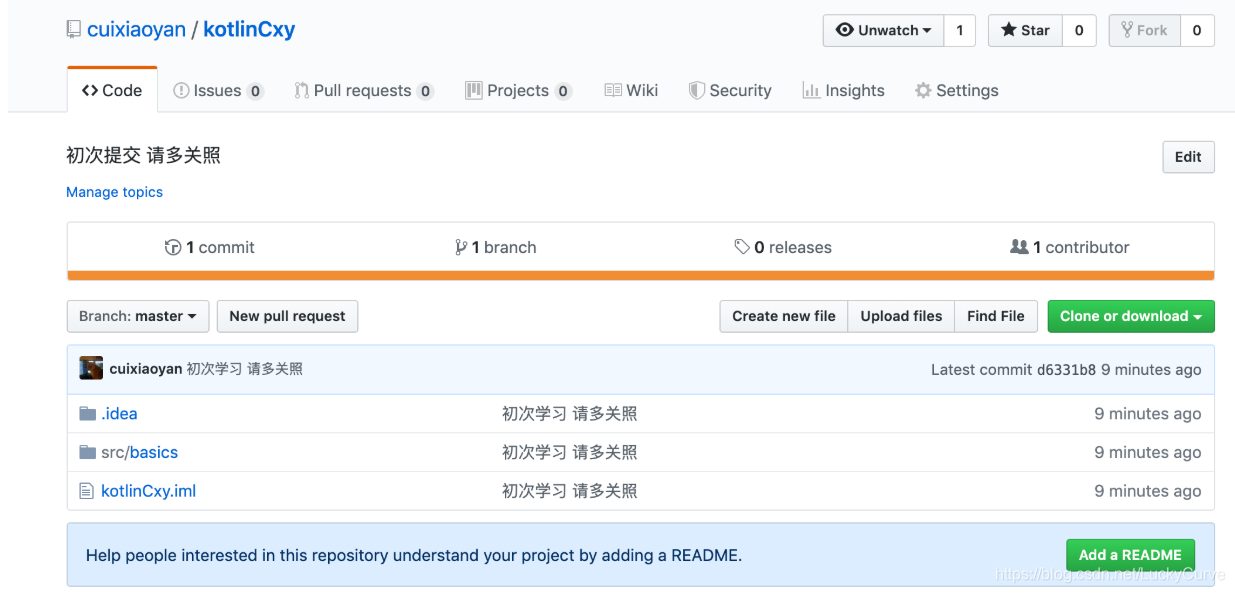View the 1 contributor link
This screenshot has width=1235, height=593.
pyautogui.click(x=1070, y=247)
